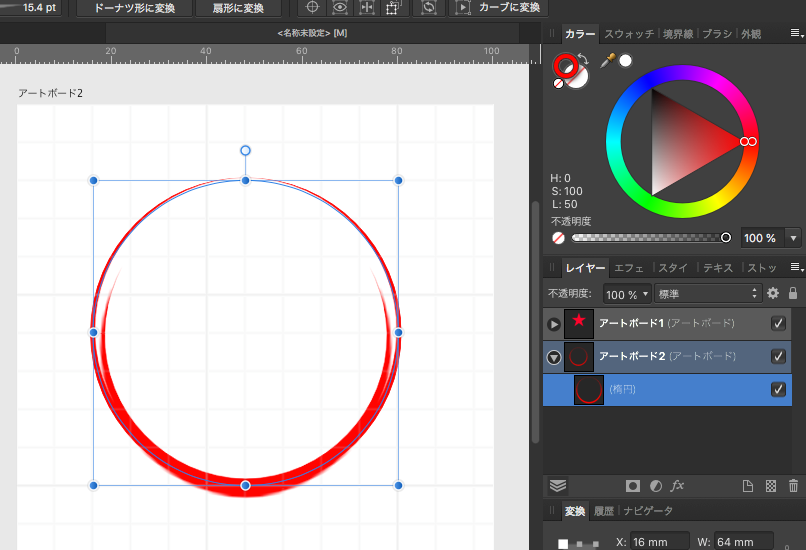The height and width of the screenshot is (550, 806).
Task: Click the mask layer icon
Action: pos(632,486)
